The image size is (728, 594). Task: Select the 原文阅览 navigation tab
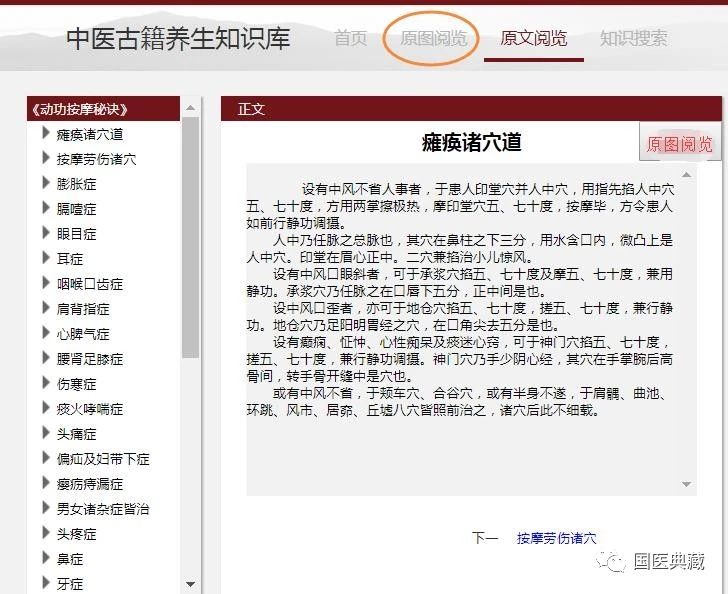[x=533, y=38]
